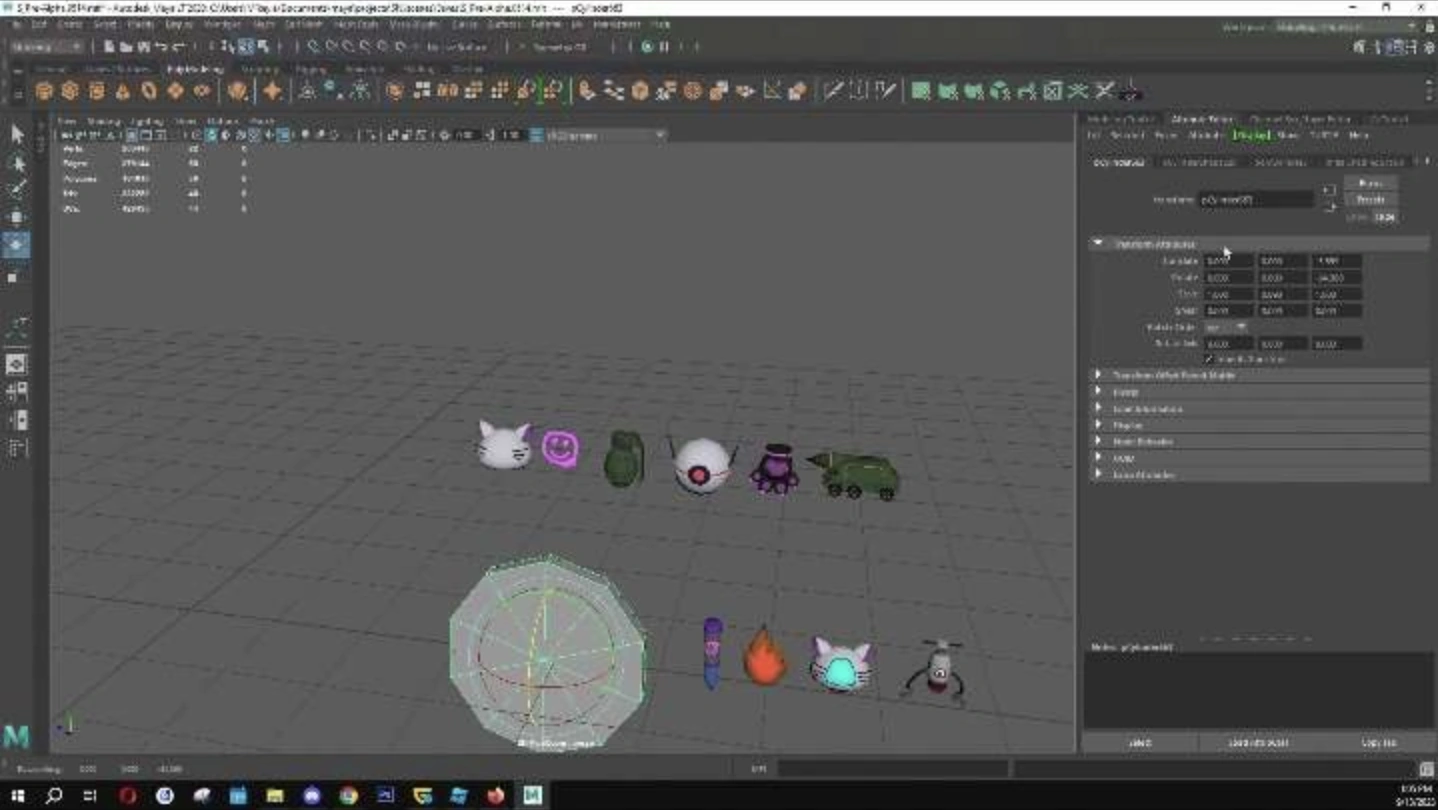1438x810 pixels.
Task: Open the Edit Mesh menu
Action: click(x=302, y=24)
